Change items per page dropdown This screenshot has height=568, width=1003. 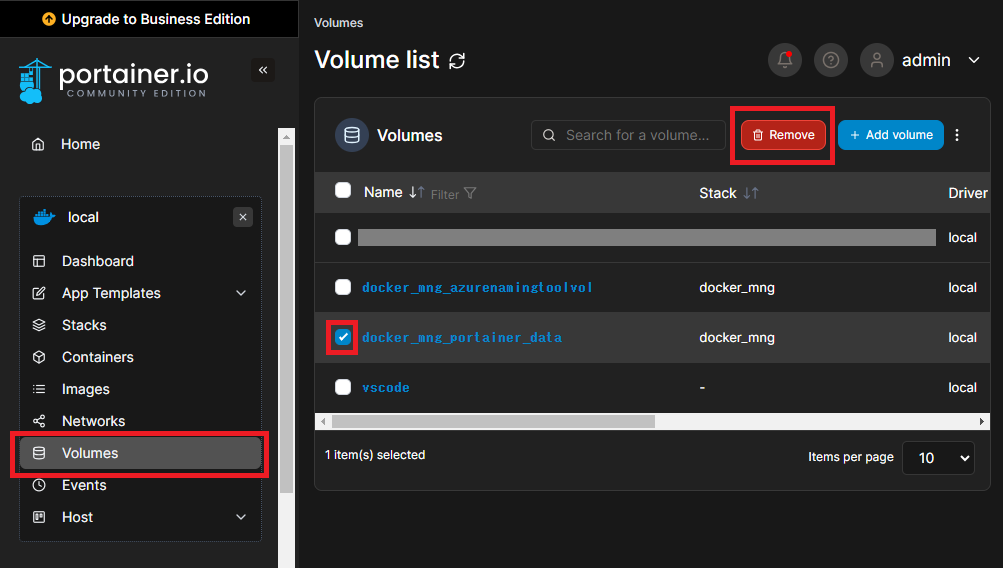click(x=938, y=458)
